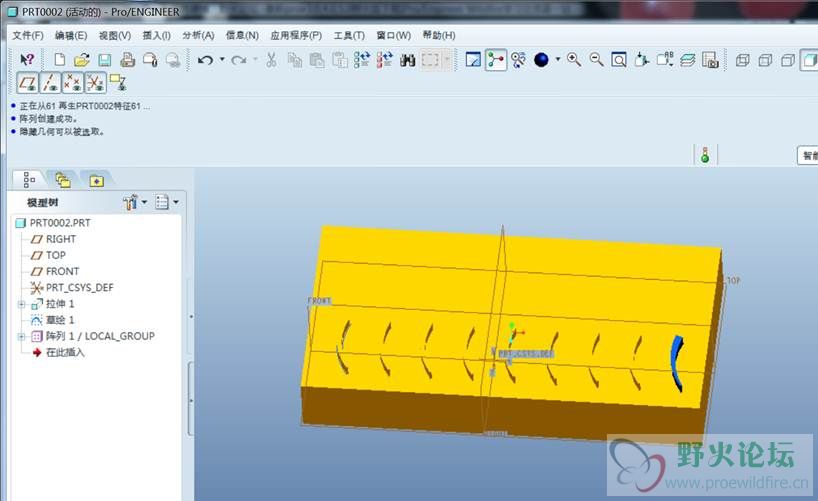The width and height of the screenshot is (818, 501).
Task: Undo the last operation
Action: tap(205, 60)
